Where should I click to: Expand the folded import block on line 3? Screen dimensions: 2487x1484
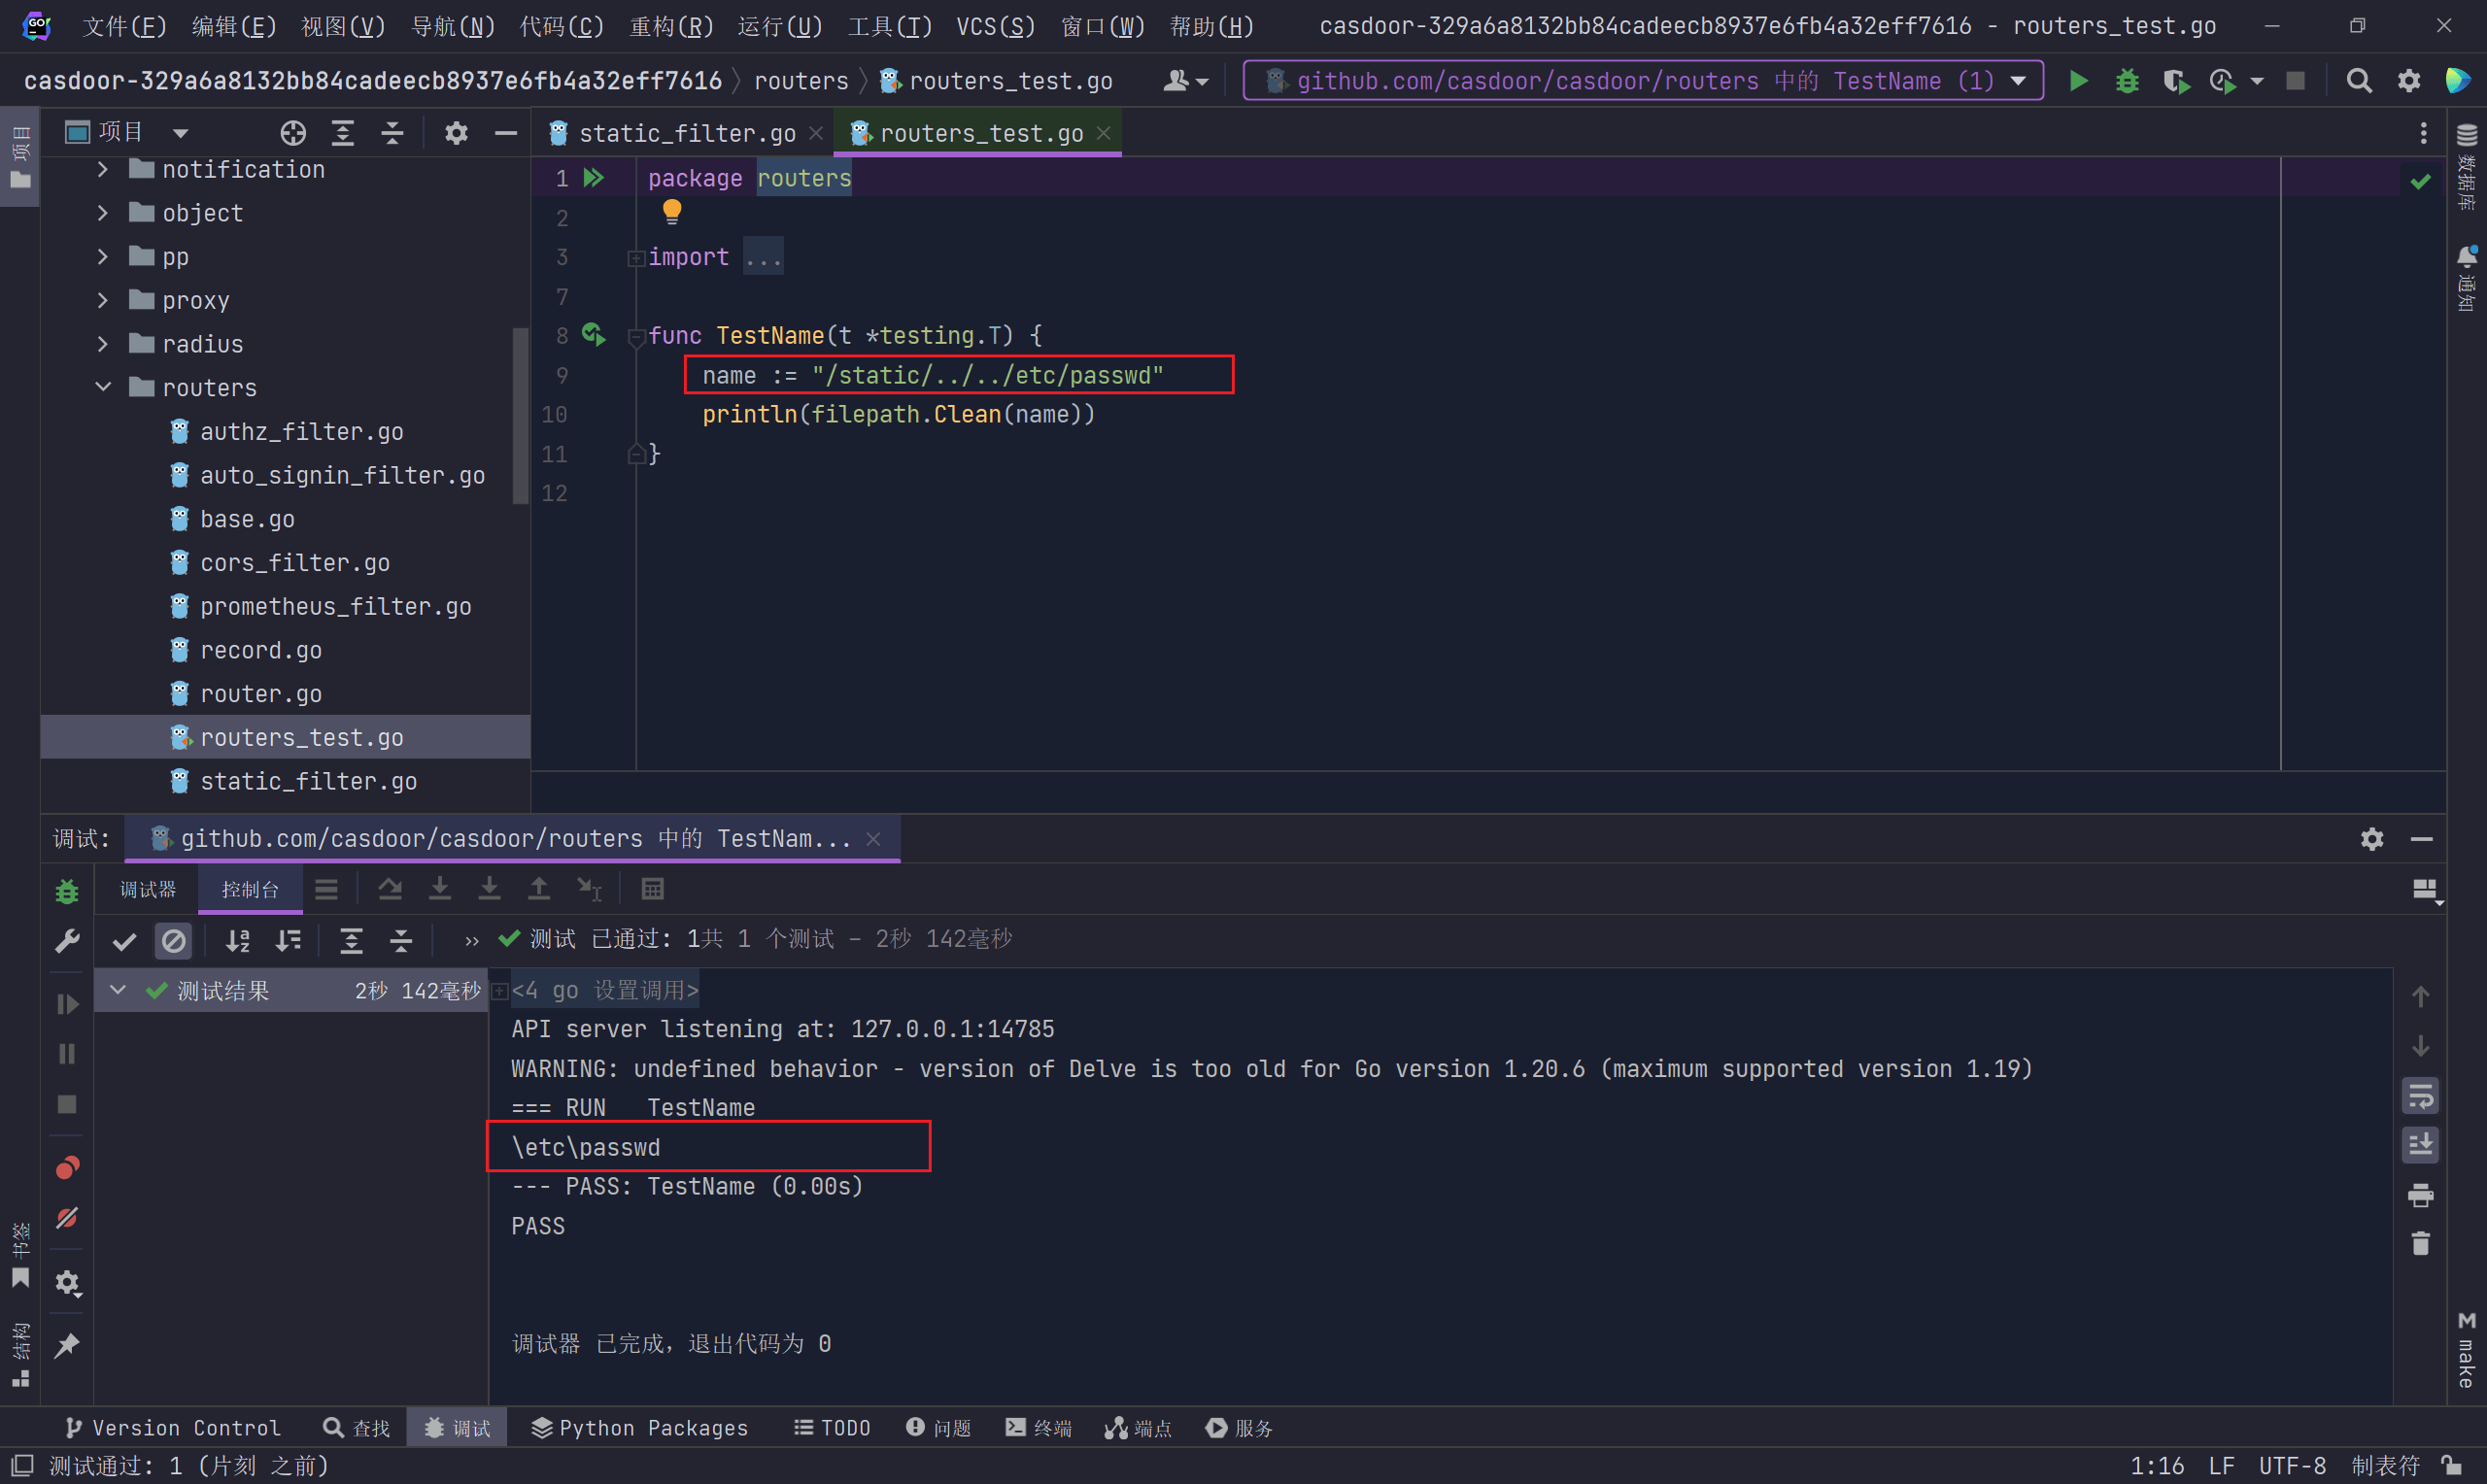635,258
